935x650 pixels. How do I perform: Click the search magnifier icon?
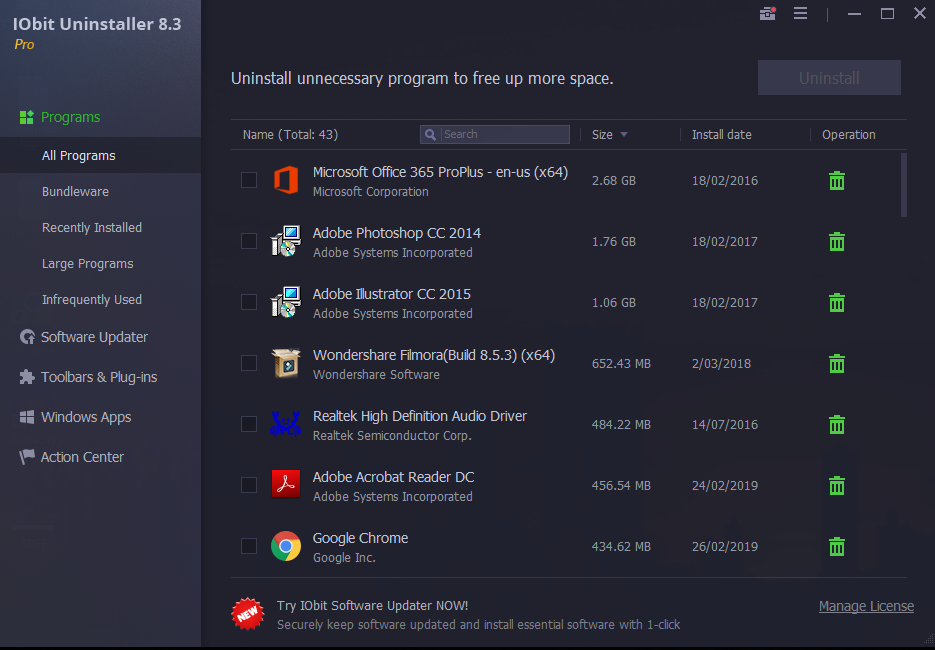pos(430,135)
